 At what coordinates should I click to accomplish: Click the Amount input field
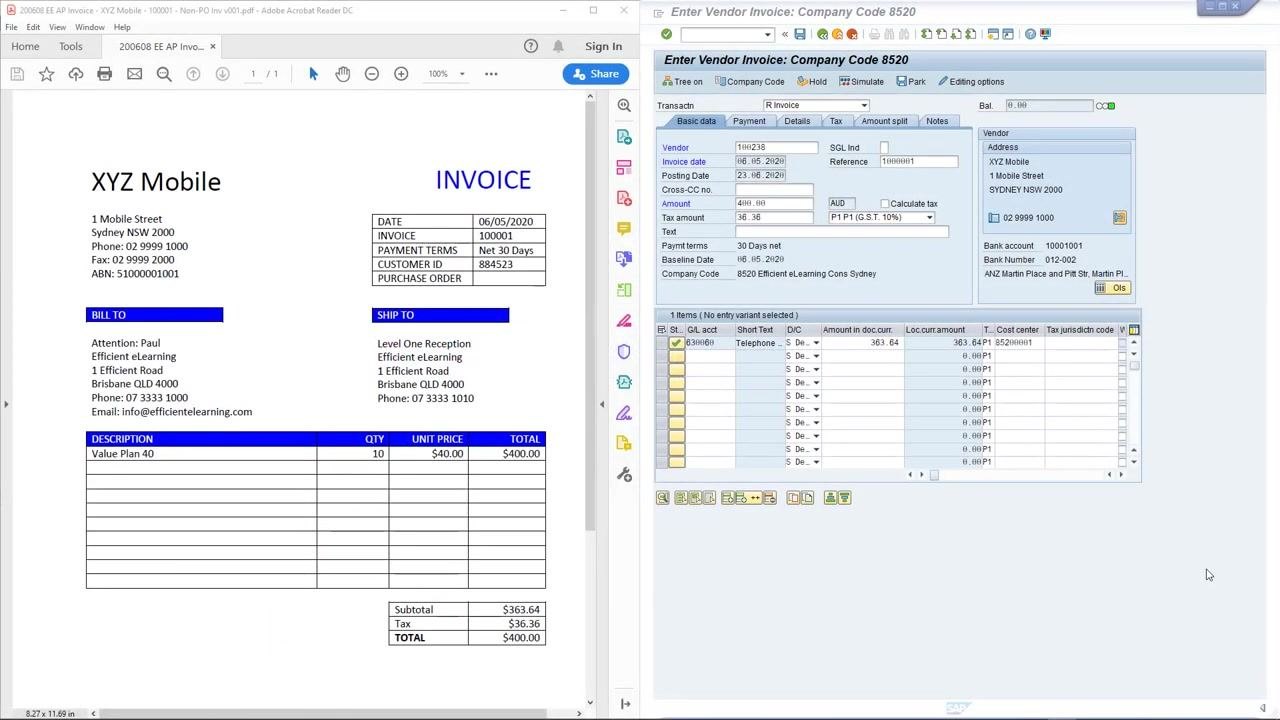pos(775,204)
